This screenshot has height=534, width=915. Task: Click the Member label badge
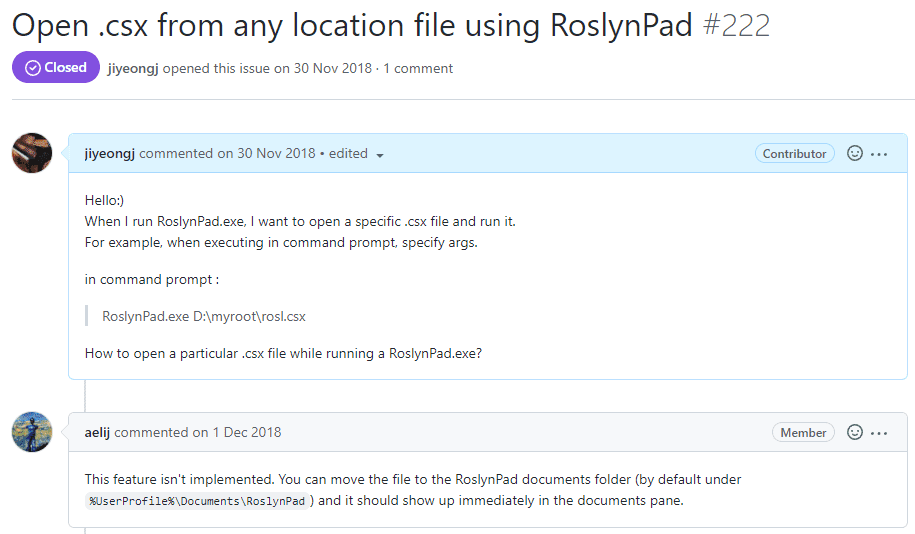[803, 432]
